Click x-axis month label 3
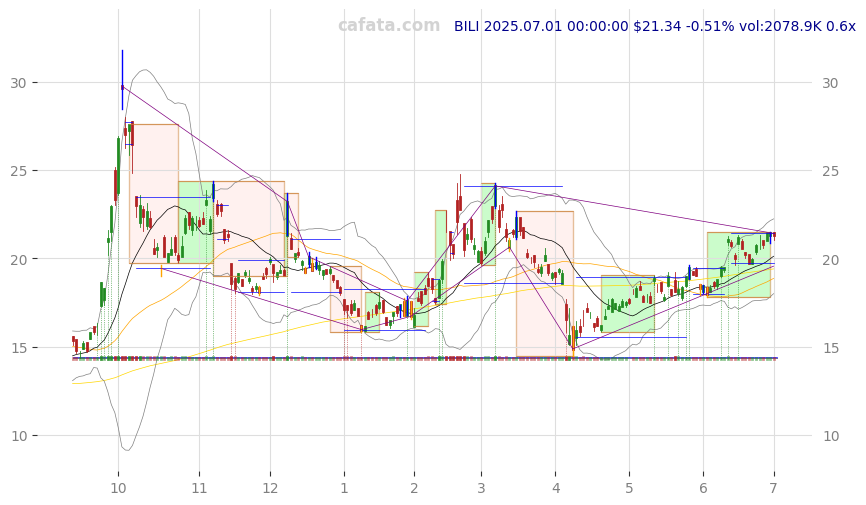This screenshot has width=866, height=505. (x=481, y=488)
